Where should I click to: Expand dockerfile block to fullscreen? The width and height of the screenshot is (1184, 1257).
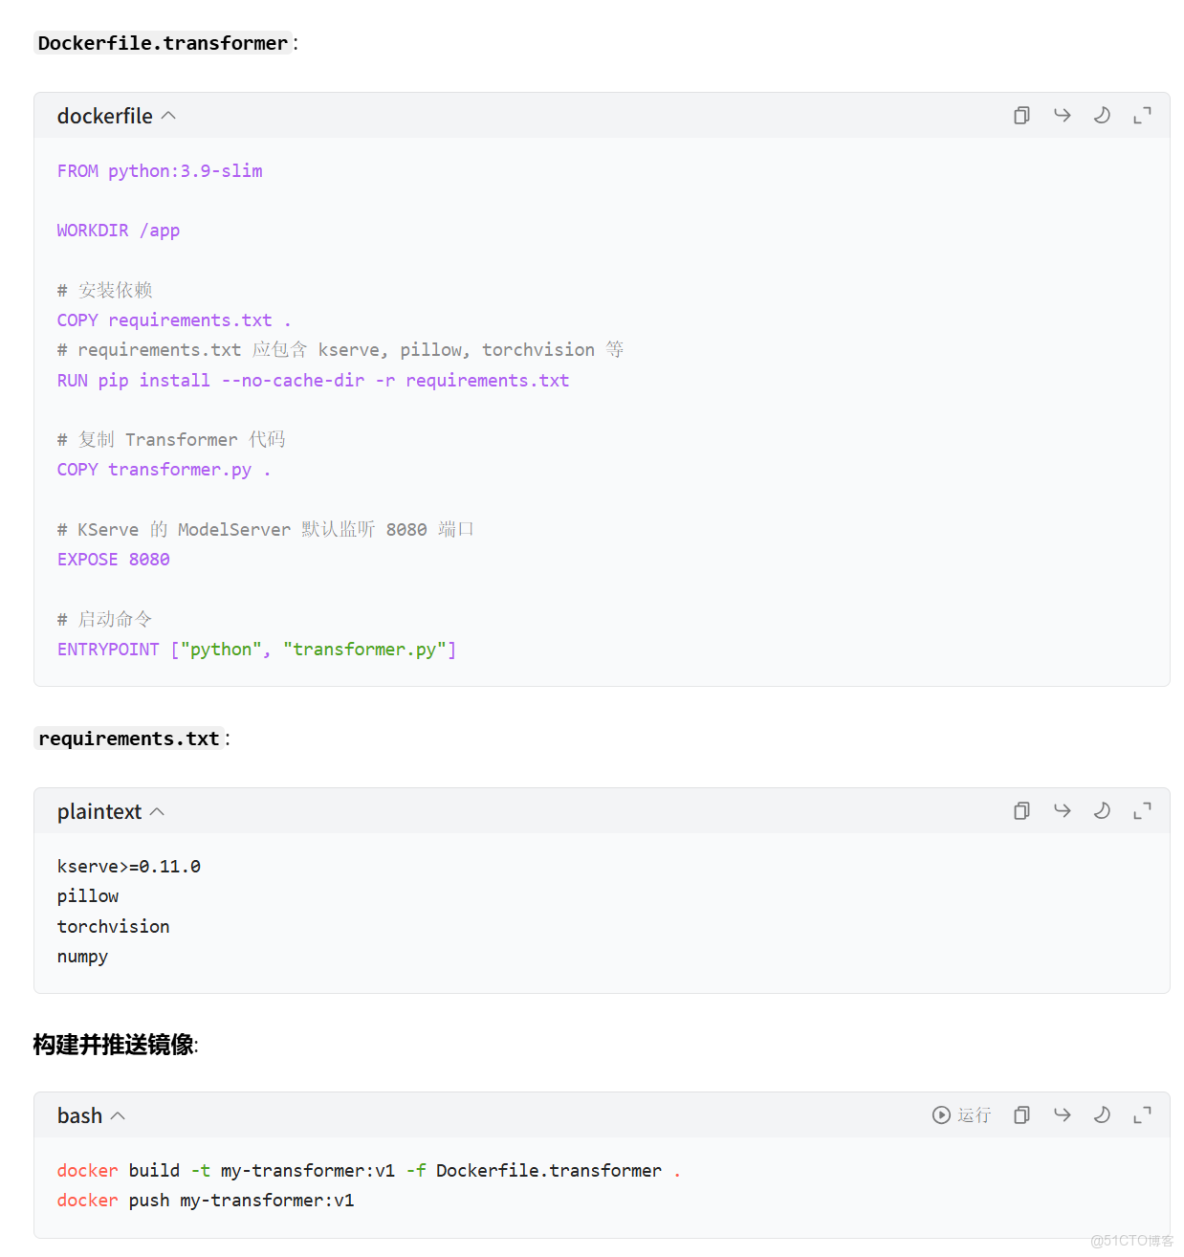(x=1142, y=115)
